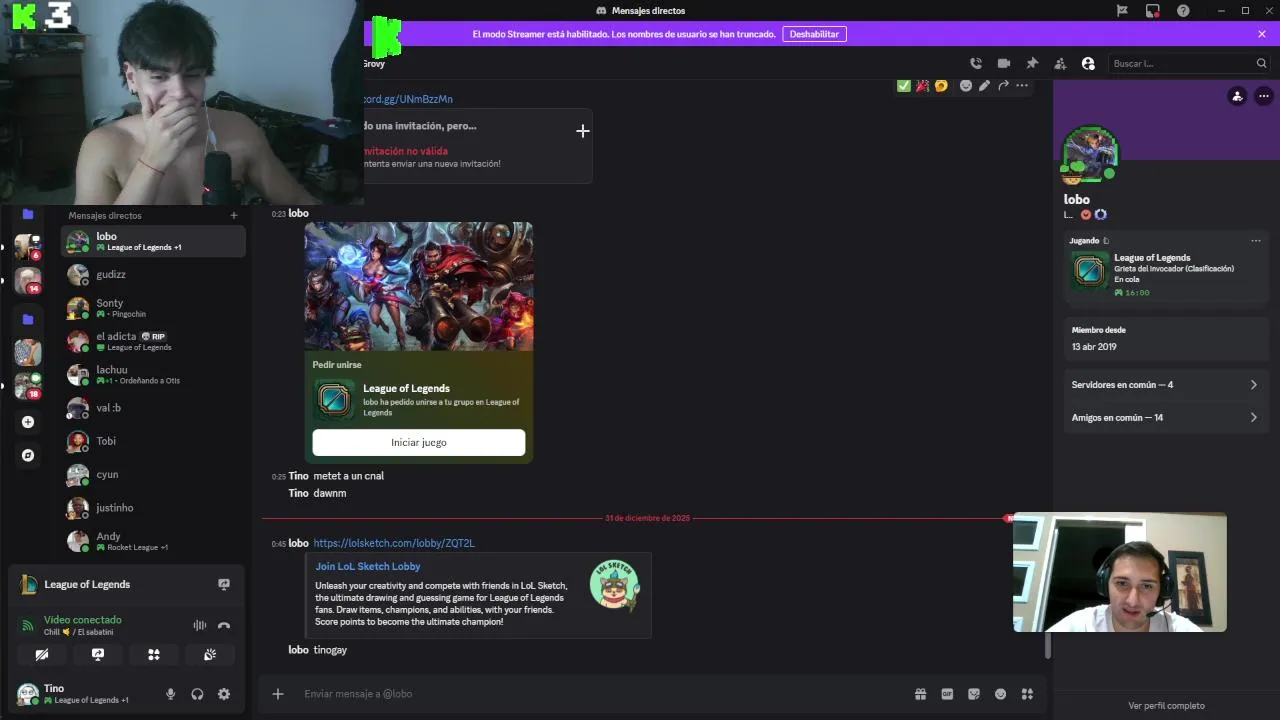Create new DM with plus icon
The width and height of the screenshot is (1280, 720).
tap(234, 215)
